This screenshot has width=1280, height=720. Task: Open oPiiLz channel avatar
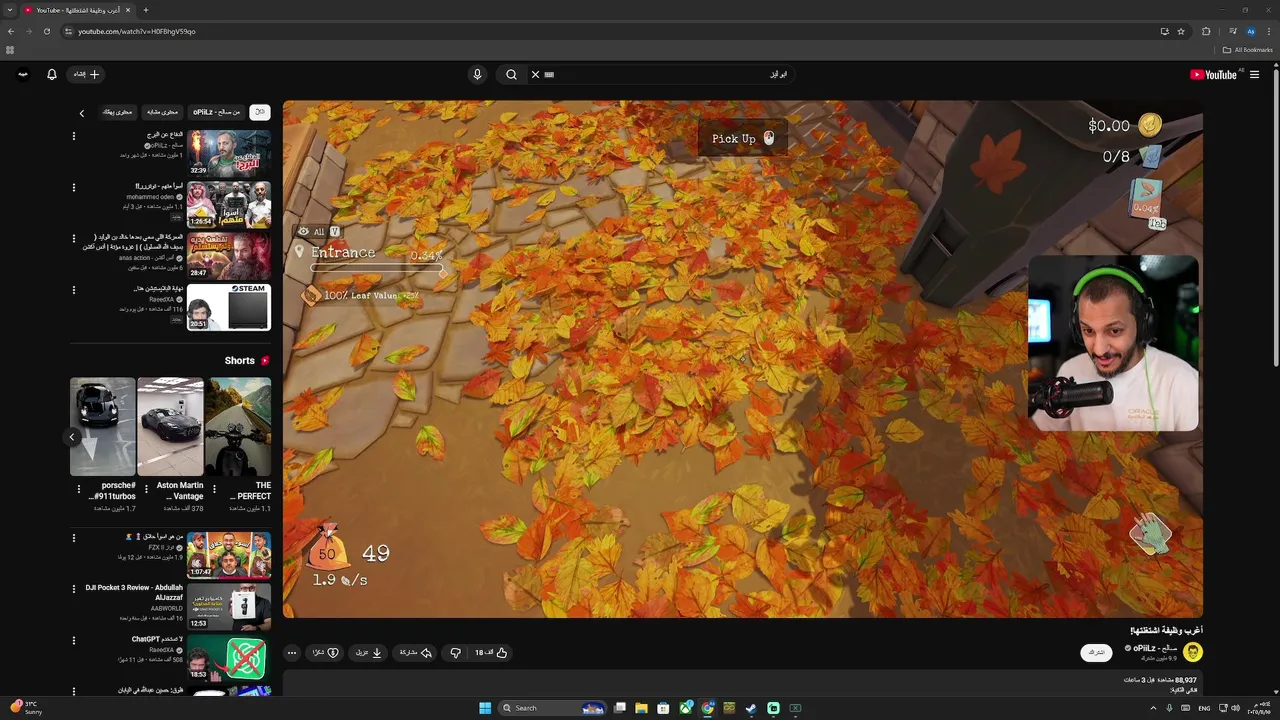pyautogui.click(x=1192, y=652)
